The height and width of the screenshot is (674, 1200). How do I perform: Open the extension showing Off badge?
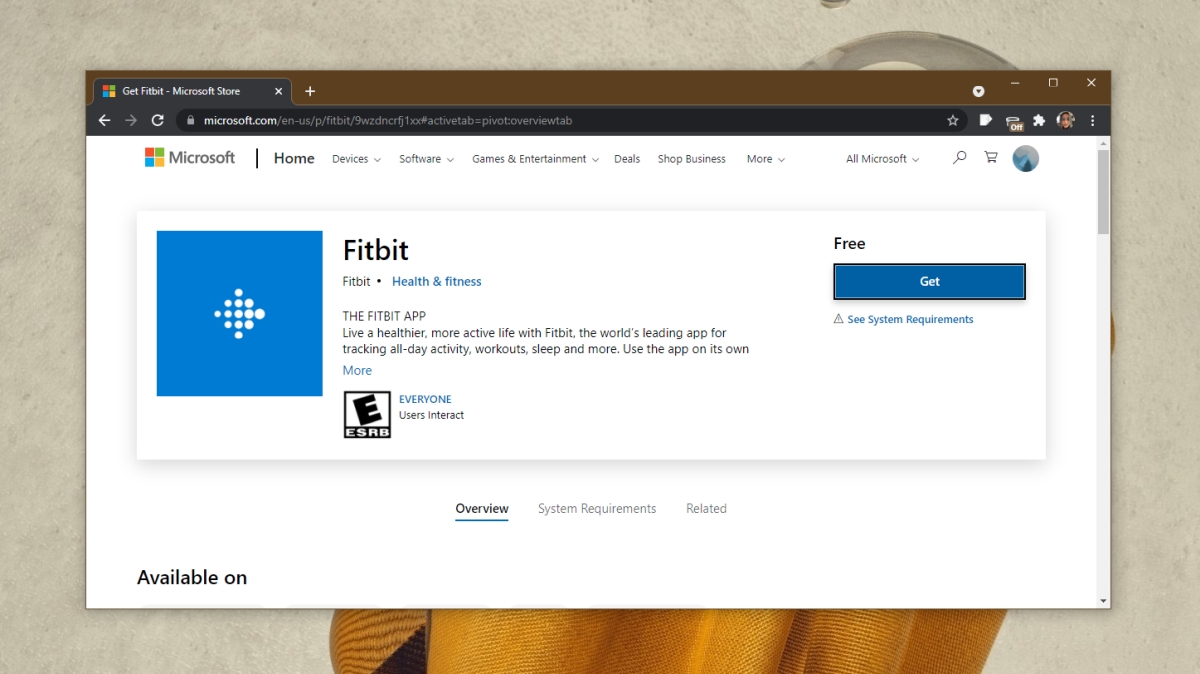[1014, 121]
